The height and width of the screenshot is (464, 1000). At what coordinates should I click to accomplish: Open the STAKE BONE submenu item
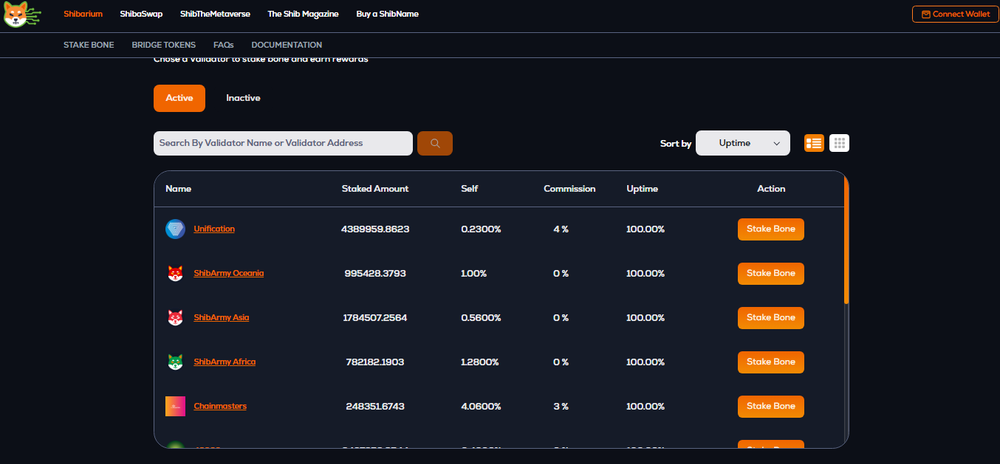tap(89, 45)
